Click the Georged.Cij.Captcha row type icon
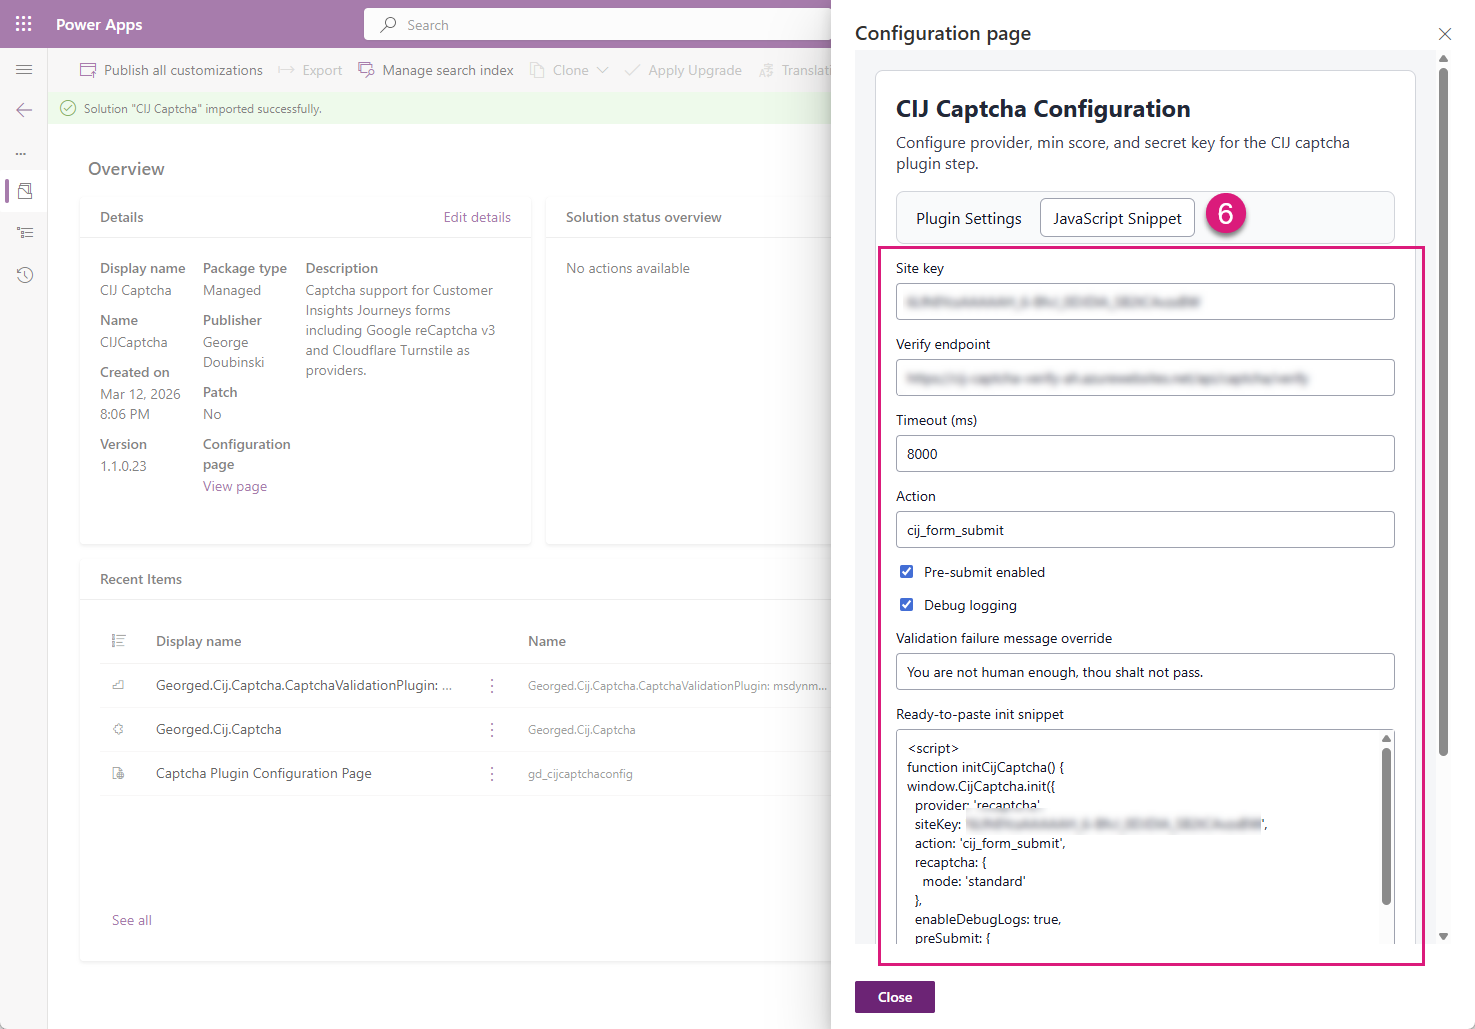The image size is (1475, 1029). pos(118,729)
